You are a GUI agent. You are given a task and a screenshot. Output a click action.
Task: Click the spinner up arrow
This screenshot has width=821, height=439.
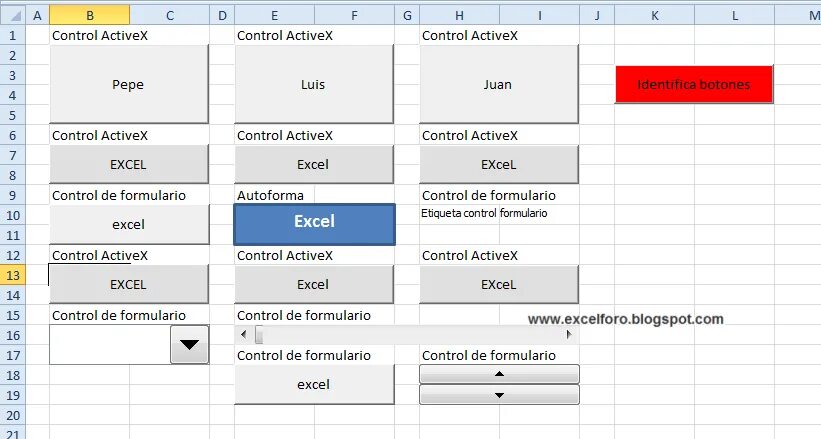click(x=499, y=374)
